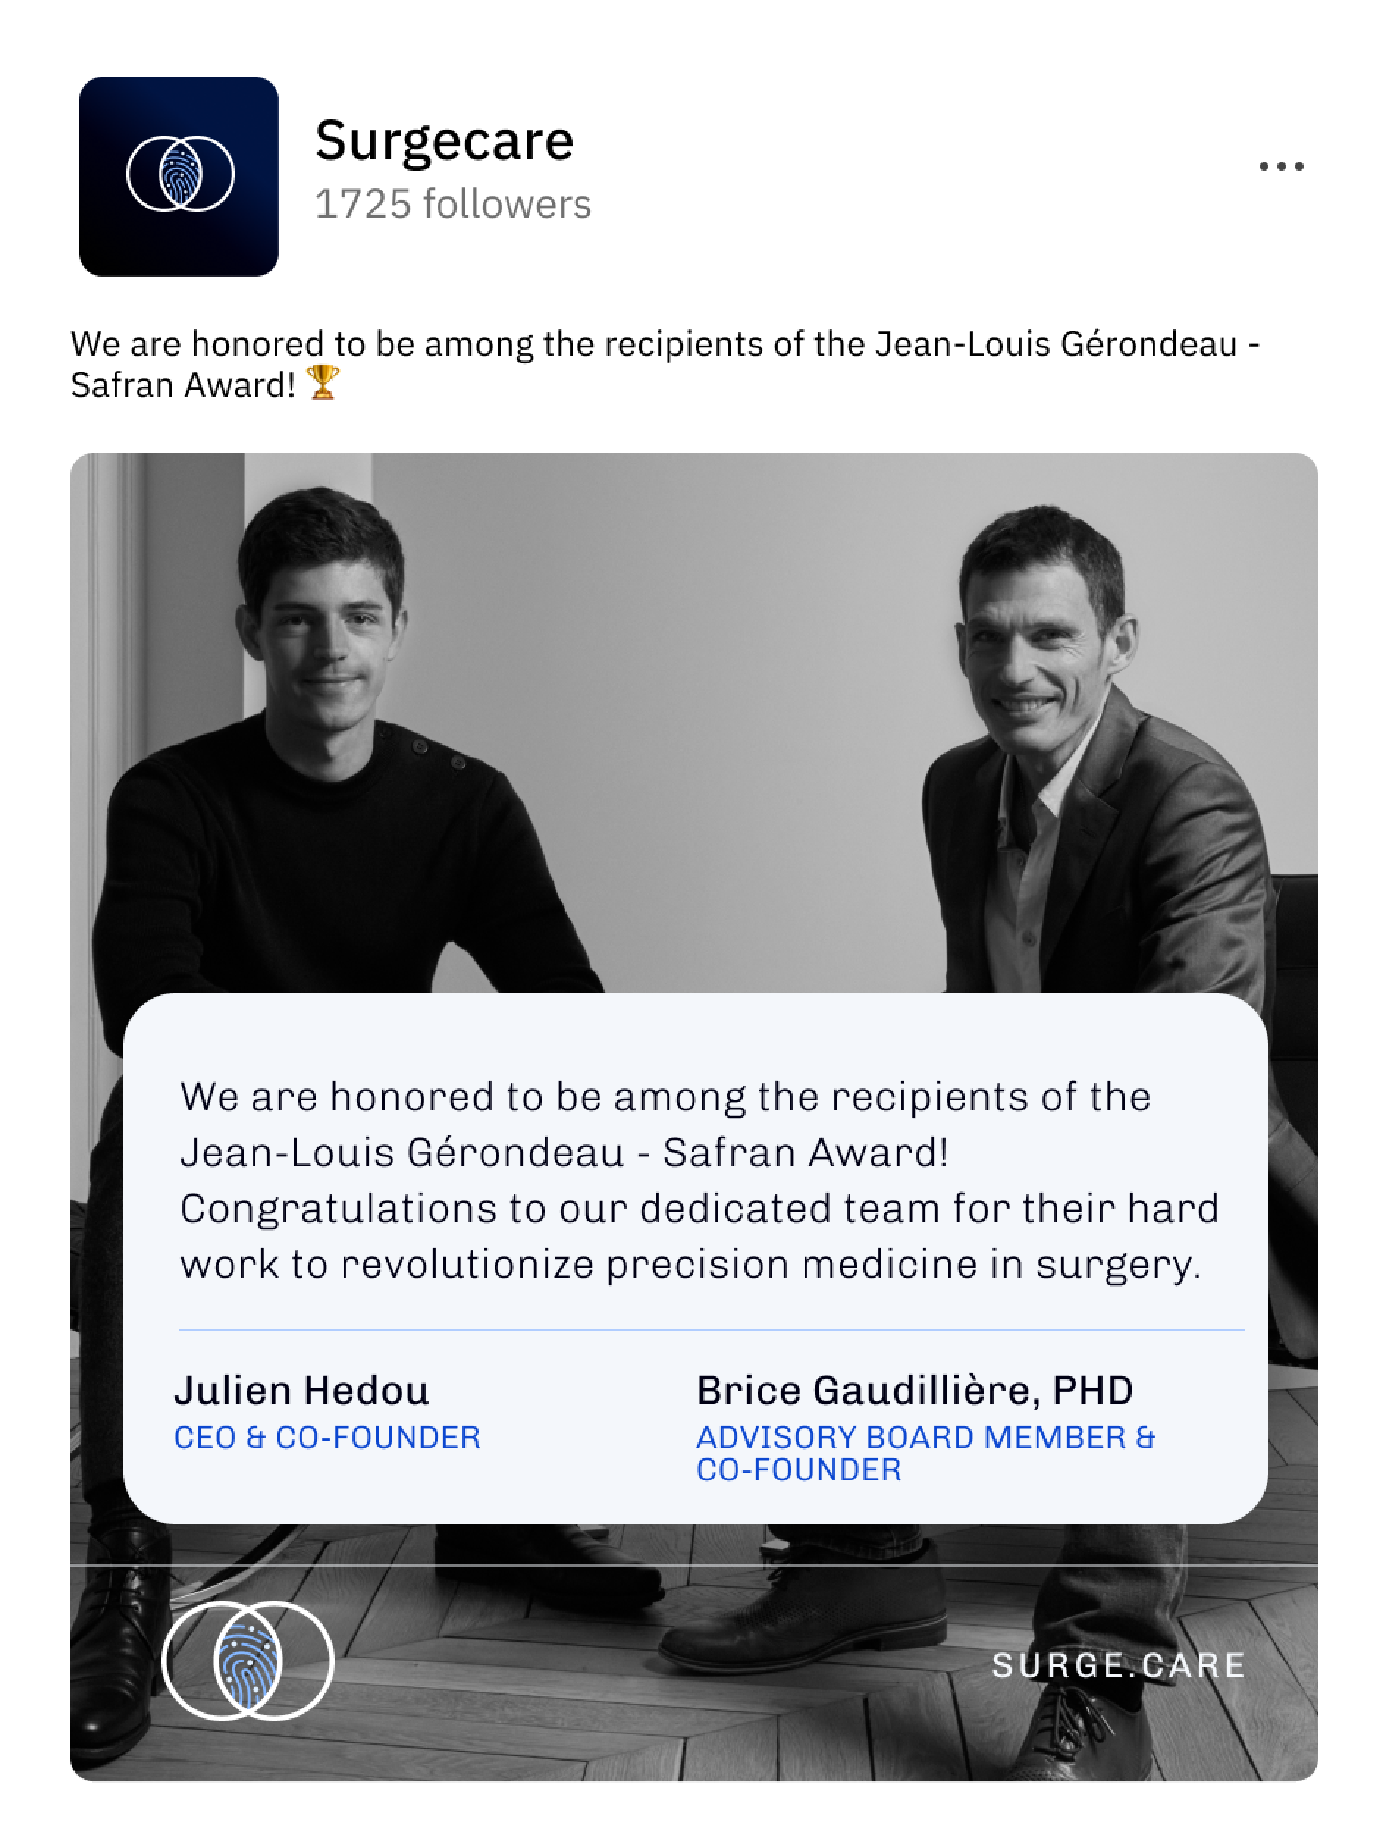Click the thin blue divider in the card
1389x1834 pixels.
coord(710,1330)
